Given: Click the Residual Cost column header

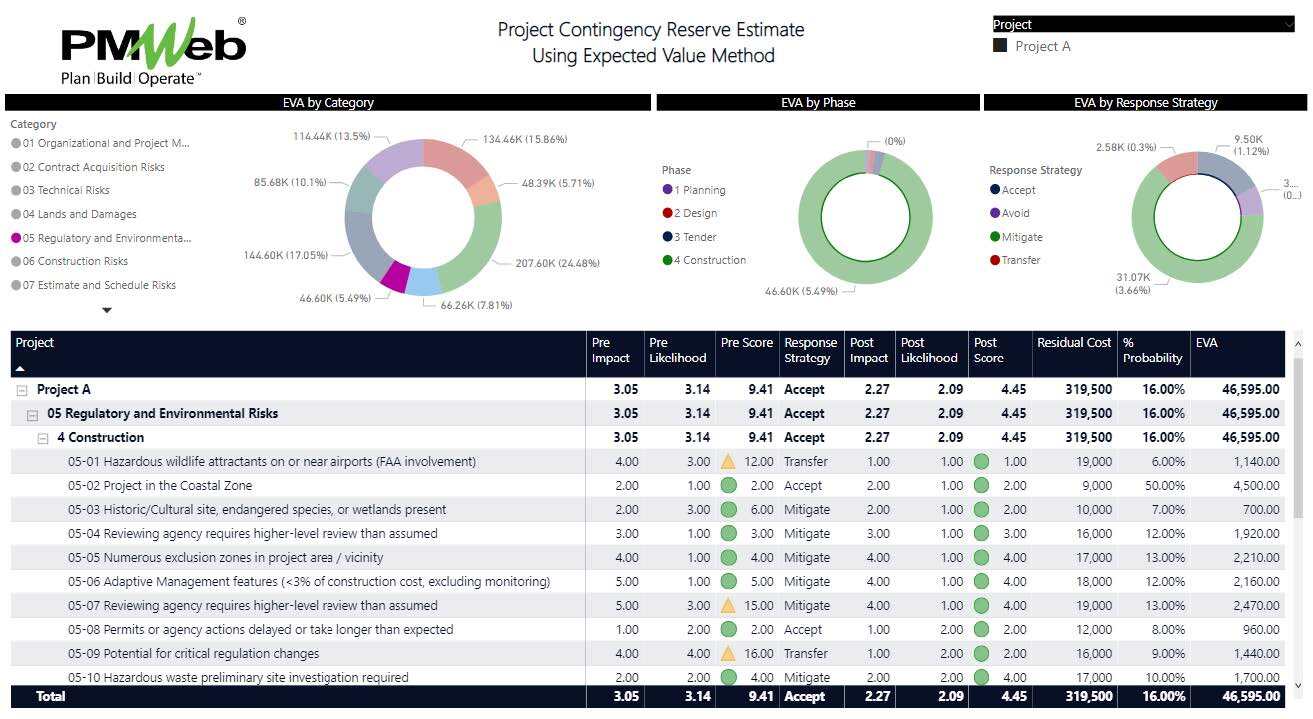Looking at the screenshot, I should pyautogui.click(x=1073, y=343).
